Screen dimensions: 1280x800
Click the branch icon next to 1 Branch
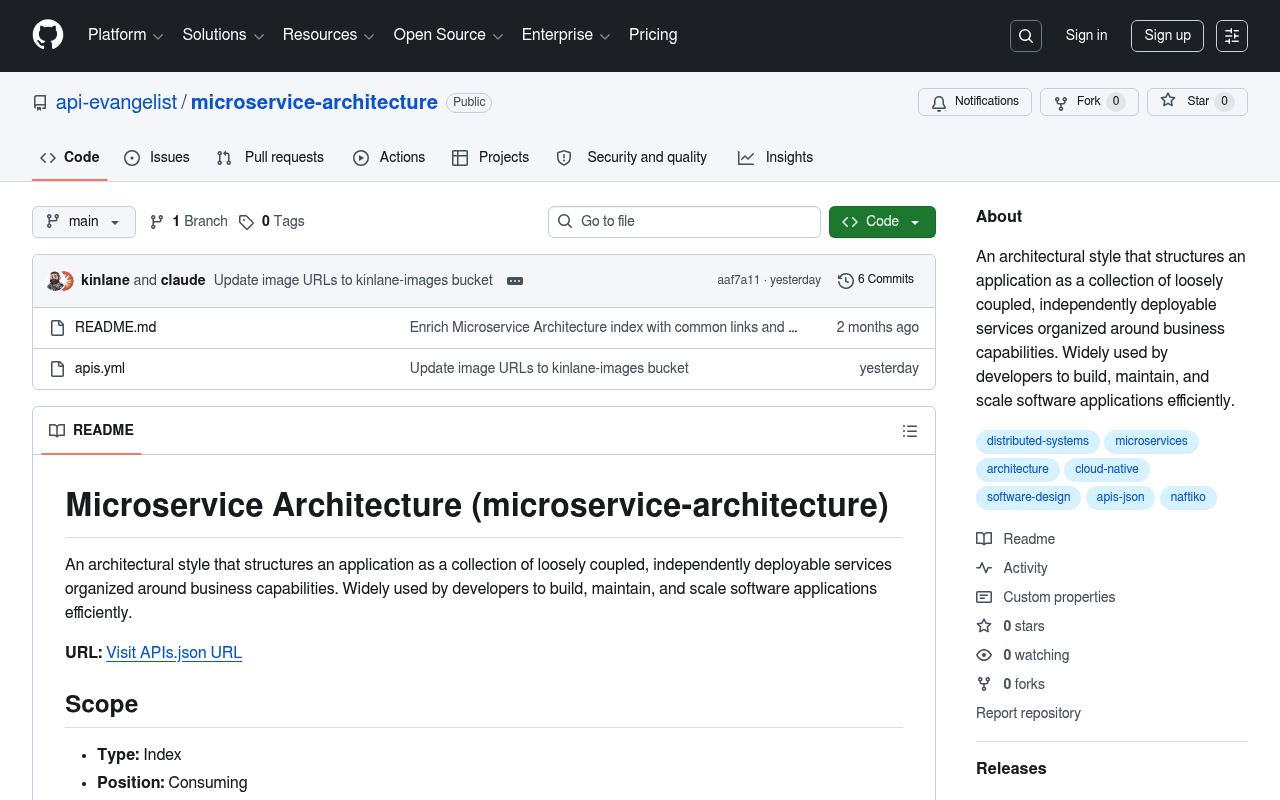coord(157,222)
